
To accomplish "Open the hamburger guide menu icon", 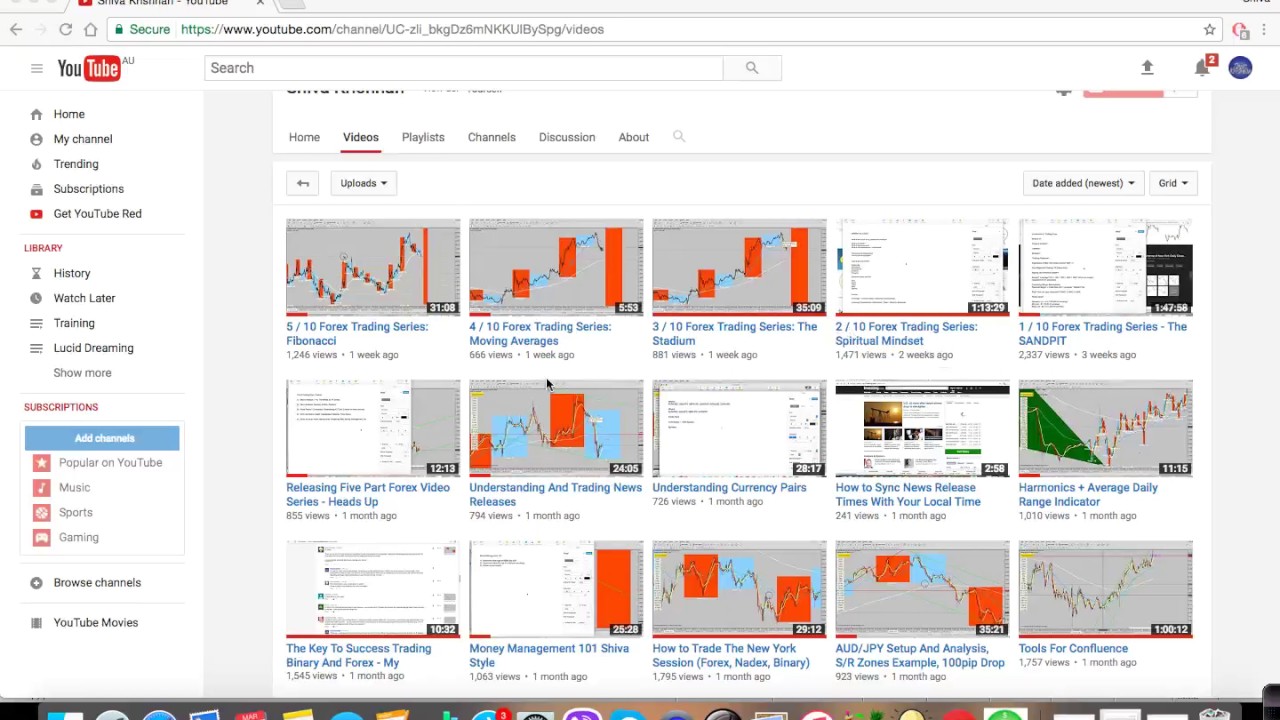I will [x=37, y=68].
